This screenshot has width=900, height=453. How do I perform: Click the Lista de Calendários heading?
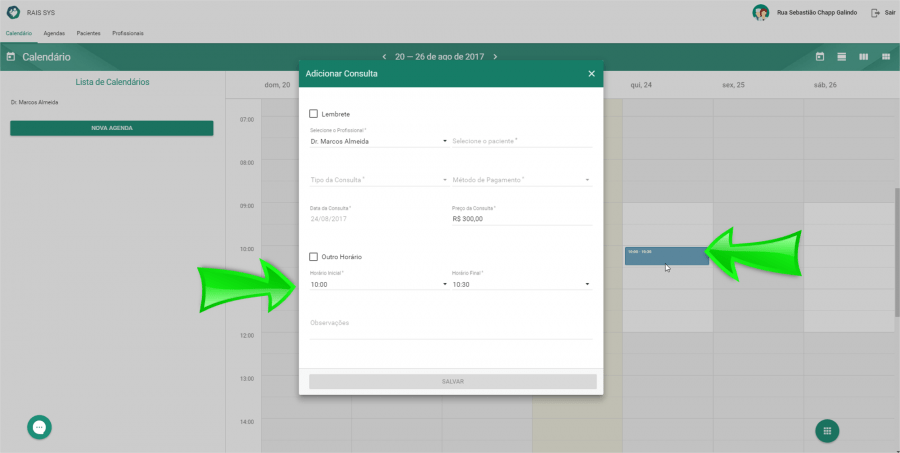tap(112, 82)
